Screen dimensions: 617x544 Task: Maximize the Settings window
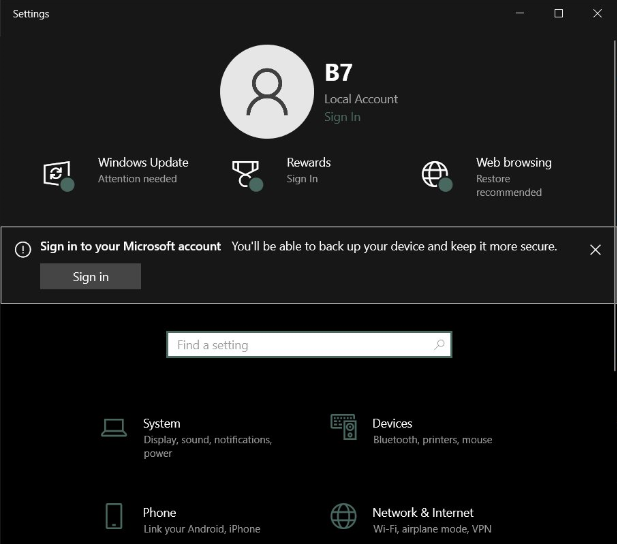tap(558, 13)
